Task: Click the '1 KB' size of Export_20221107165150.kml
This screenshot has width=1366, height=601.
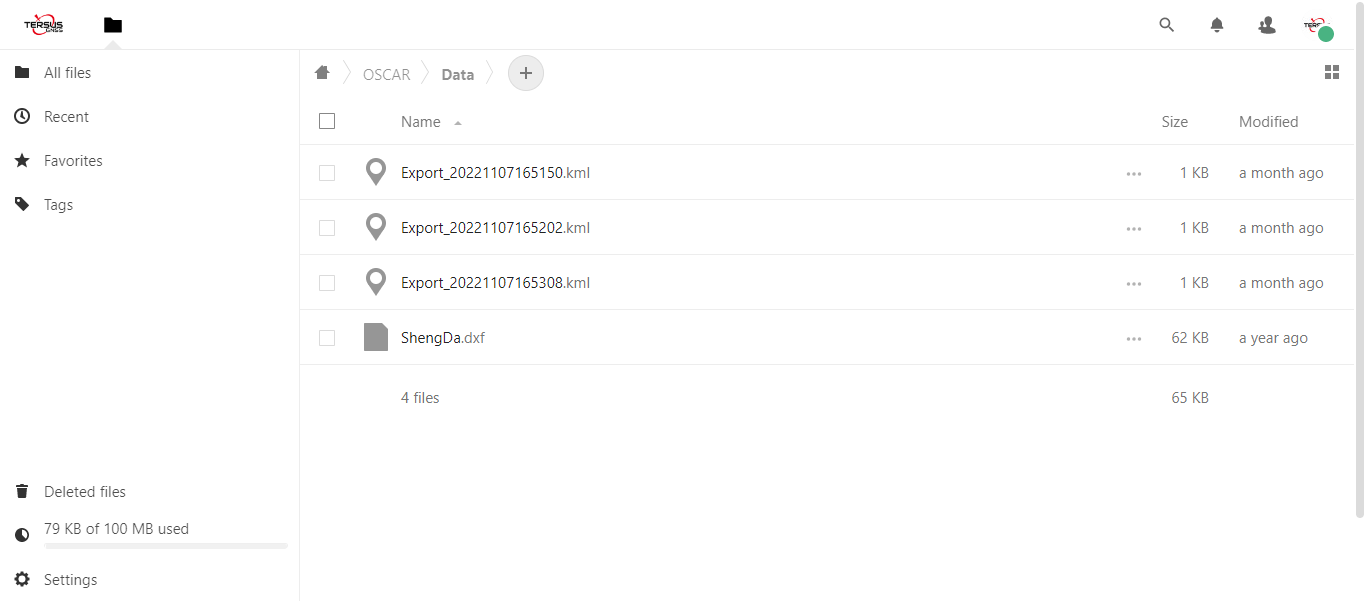Action: pyautogui.click(x=1194, y=173)
